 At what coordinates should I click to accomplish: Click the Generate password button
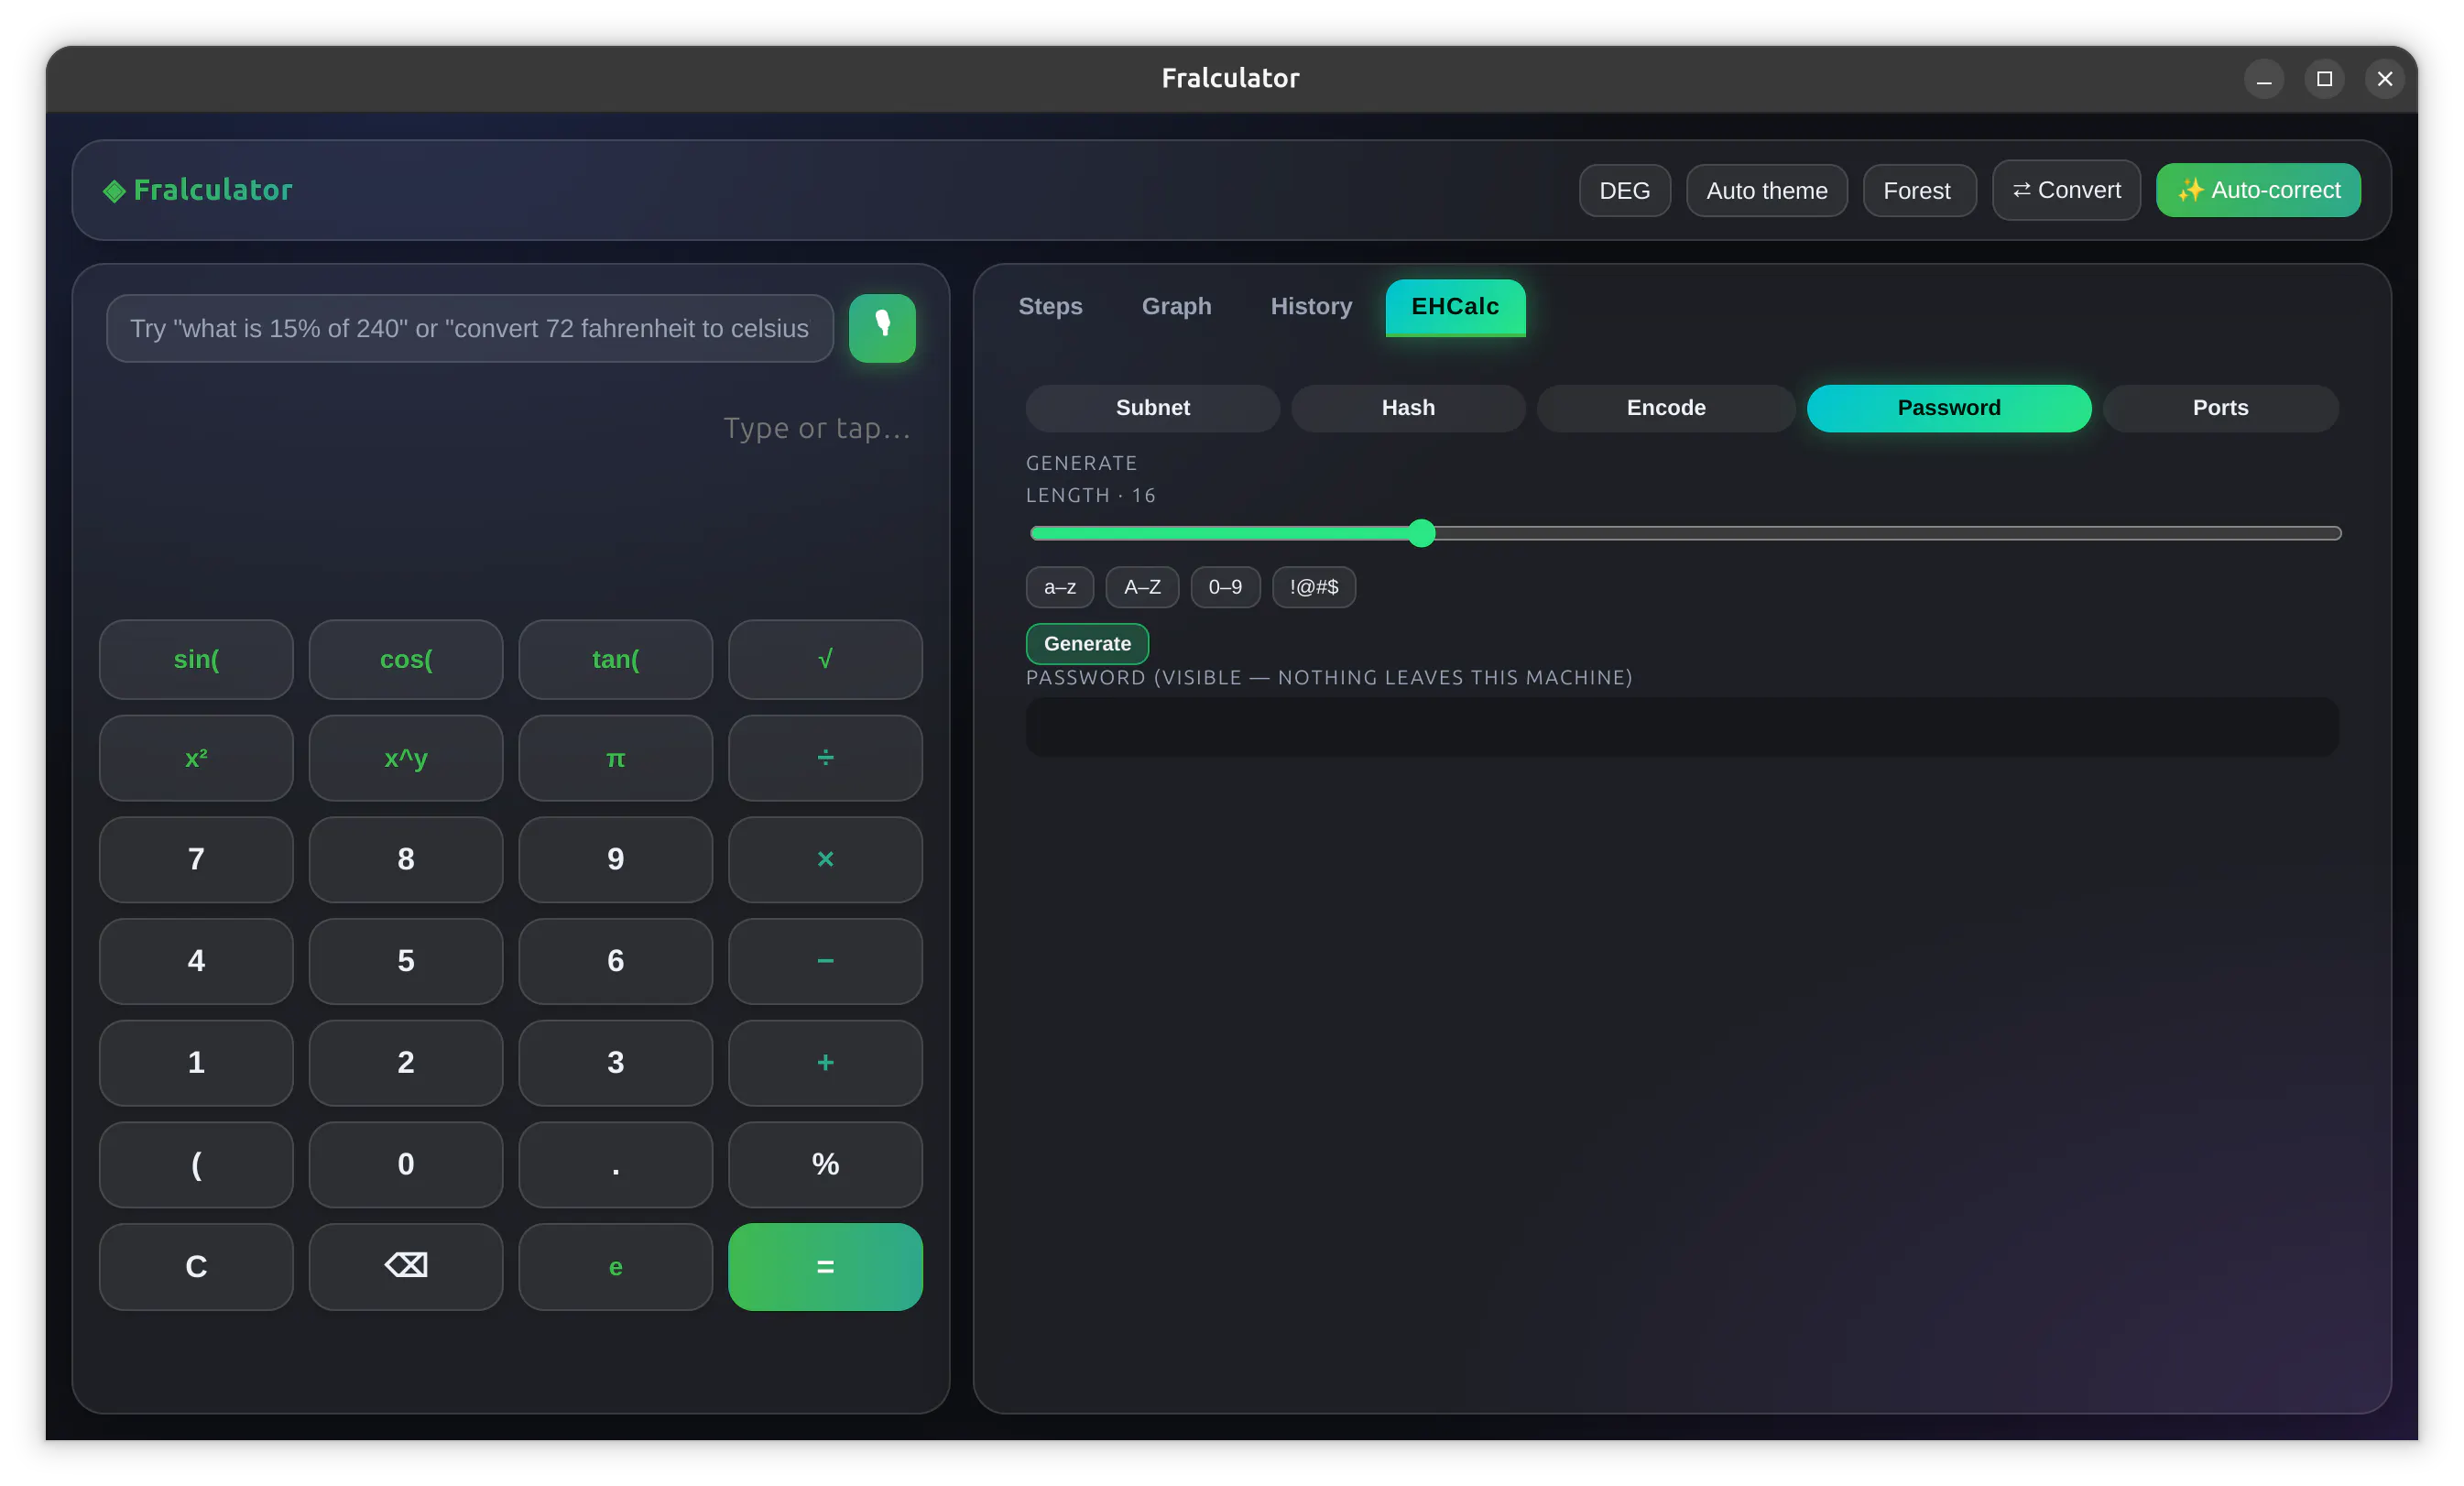click(x=1087, y=643)
